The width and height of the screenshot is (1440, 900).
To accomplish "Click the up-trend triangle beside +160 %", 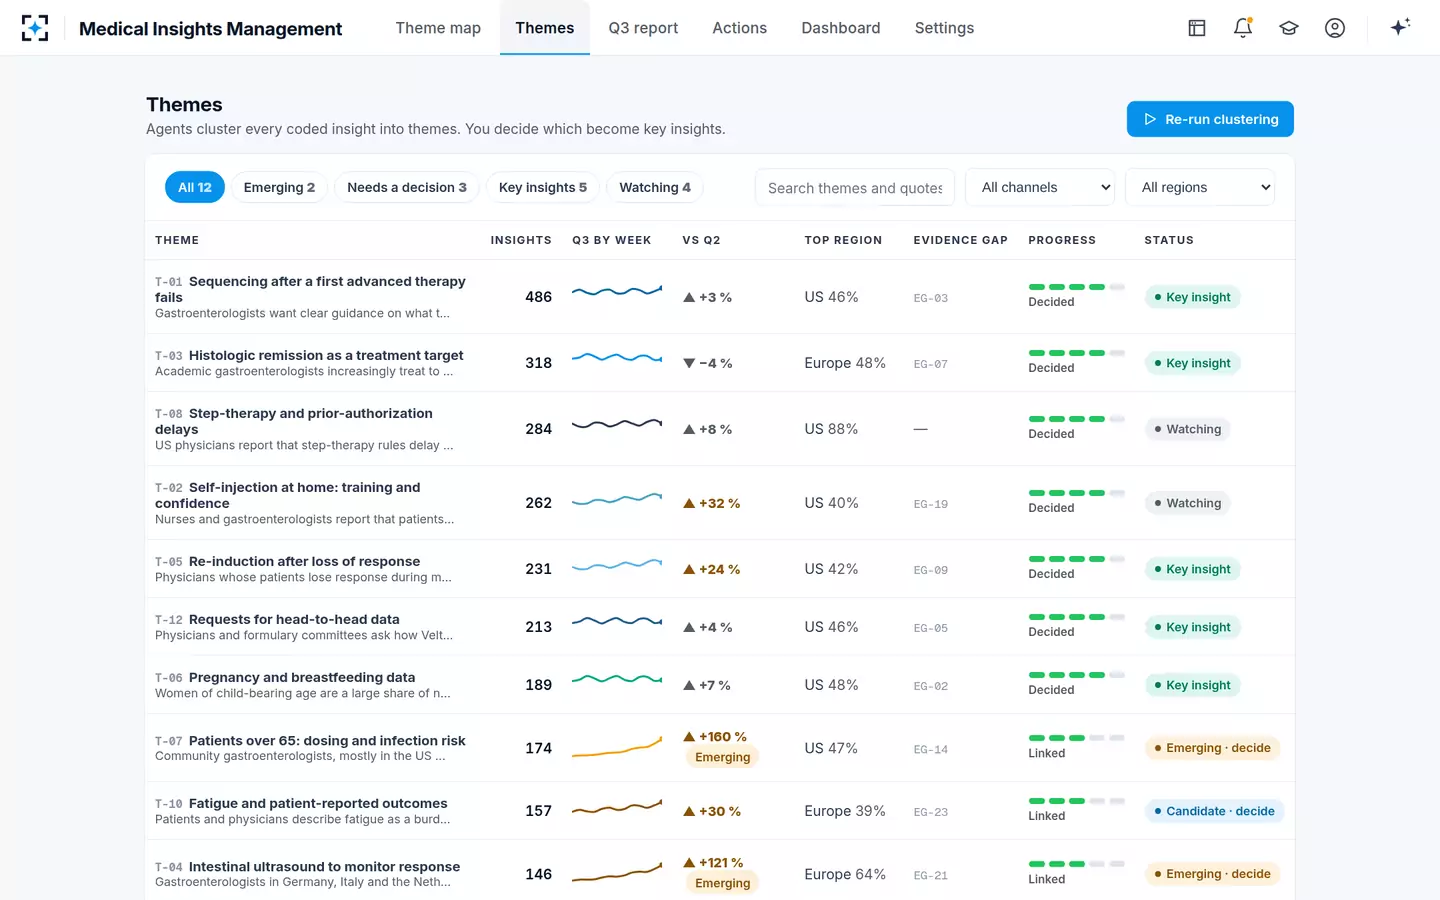I will coord(689,737).
